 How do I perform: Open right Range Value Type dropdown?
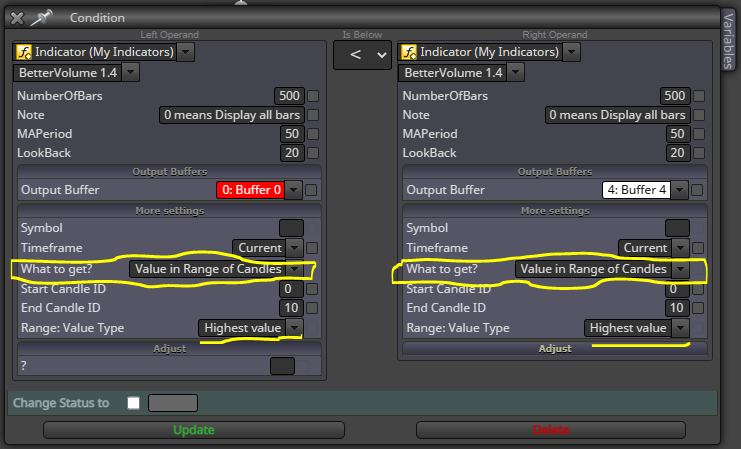[680, 328]
